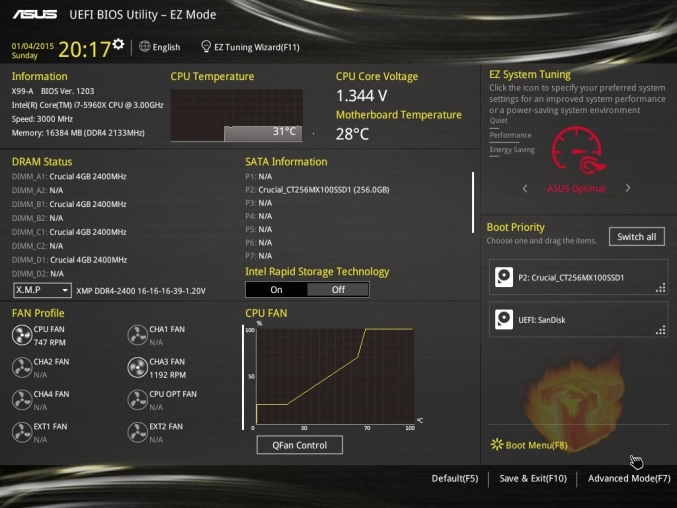Click the 1192 RPM CHA3 fan reading

coord(168,375)
